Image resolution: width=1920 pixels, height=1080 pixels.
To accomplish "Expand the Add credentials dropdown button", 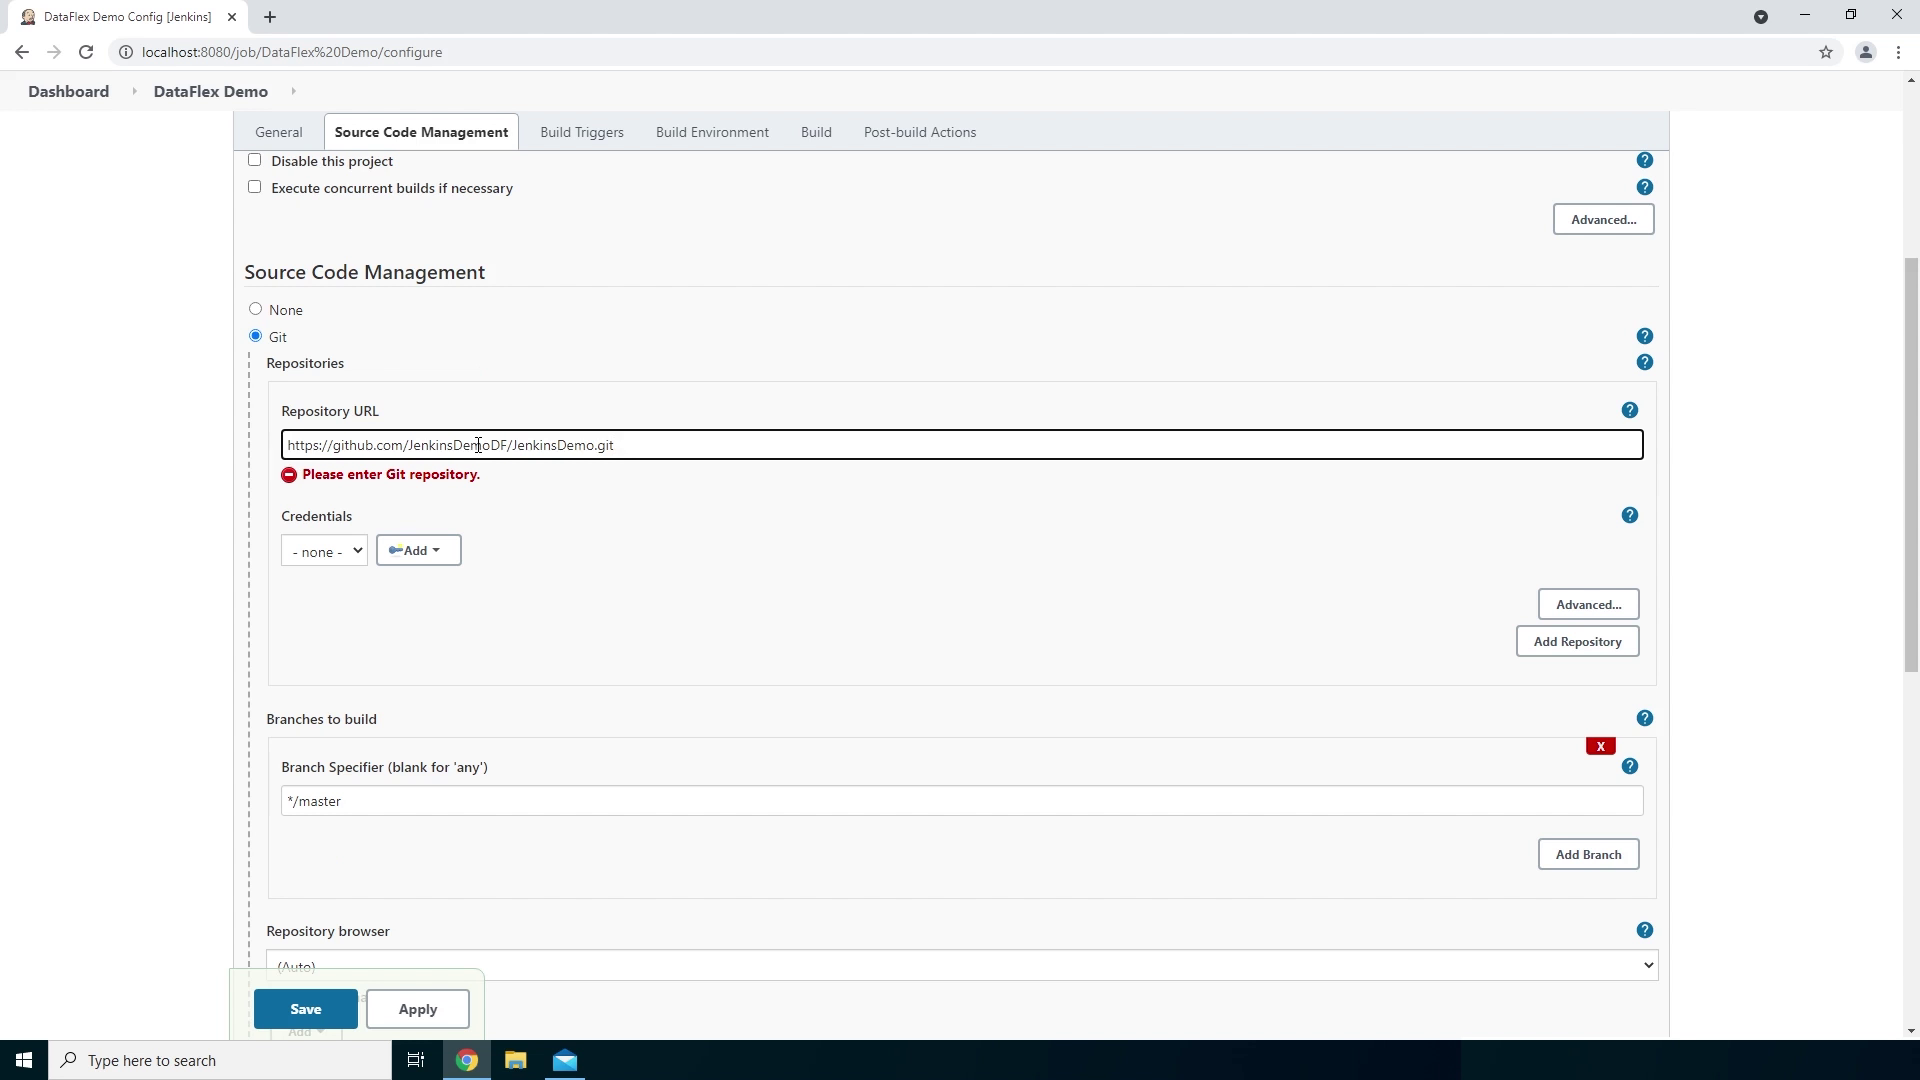I will [x=418, y=550].
